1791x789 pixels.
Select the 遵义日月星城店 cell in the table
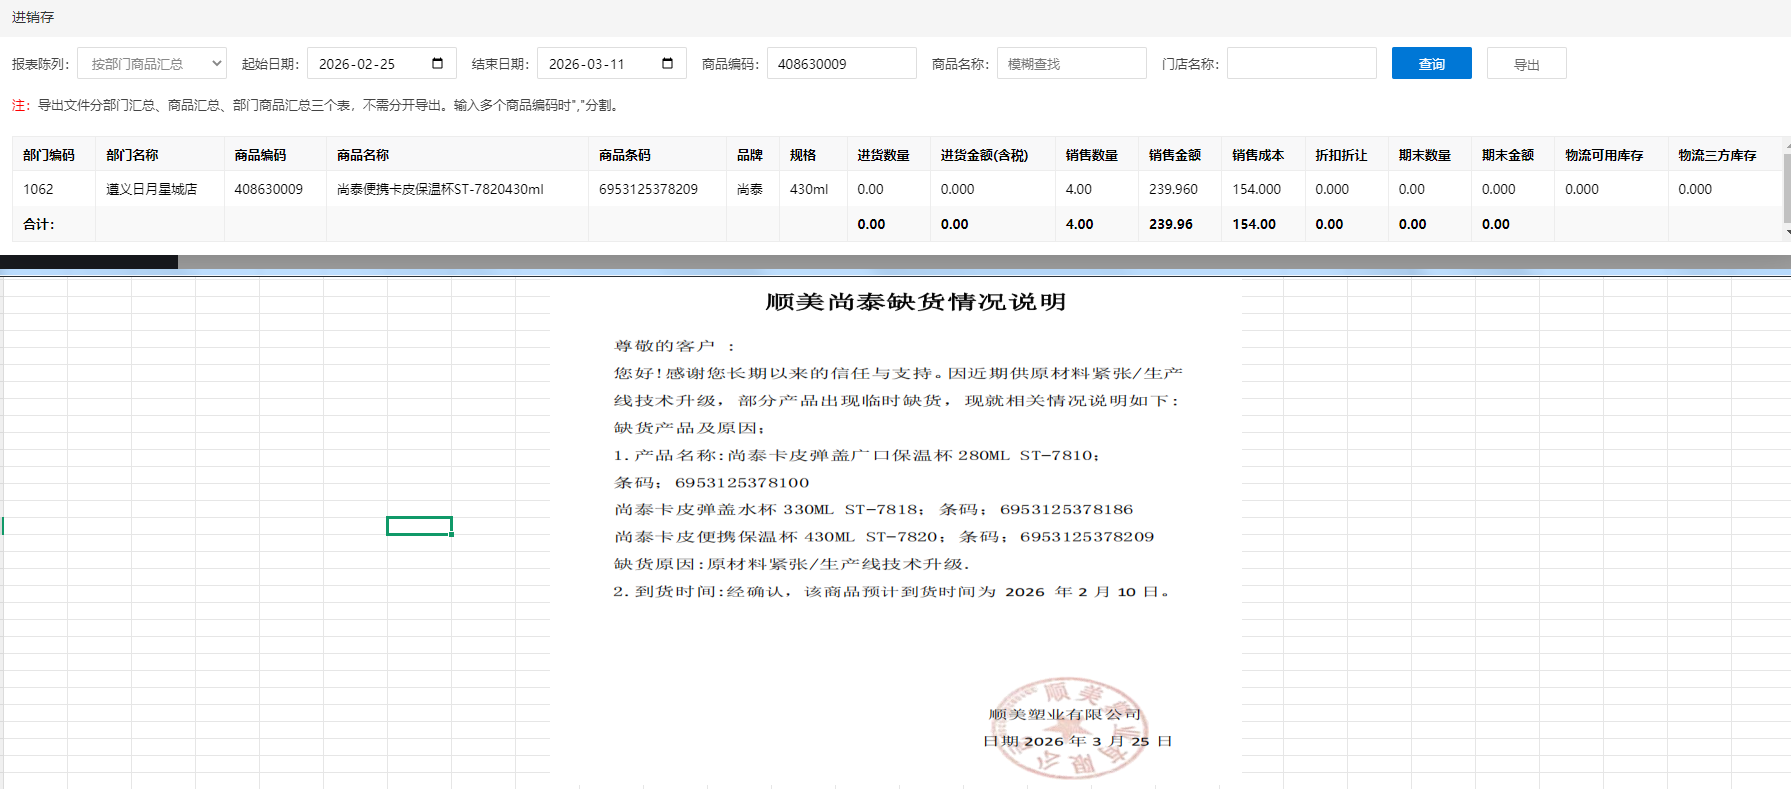pos(152,189)
